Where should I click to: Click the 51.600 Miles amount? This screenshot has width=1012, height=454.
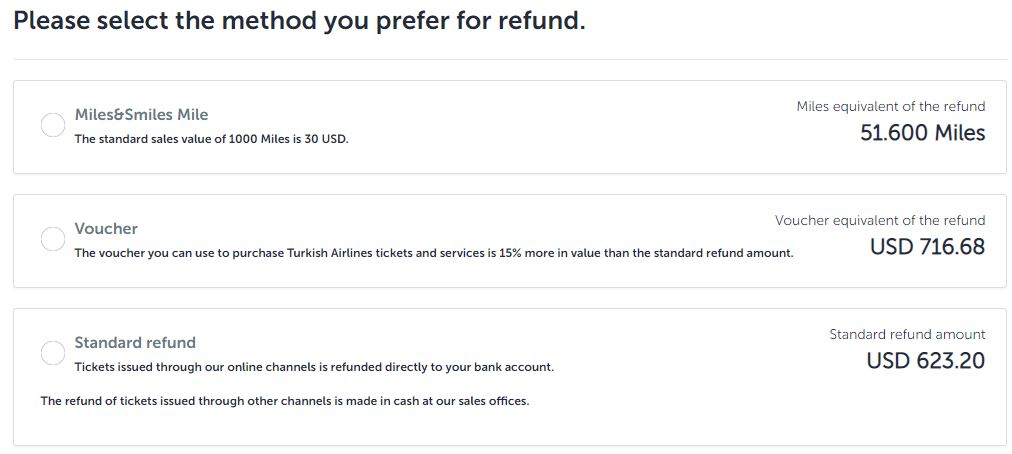pos(922,133)
